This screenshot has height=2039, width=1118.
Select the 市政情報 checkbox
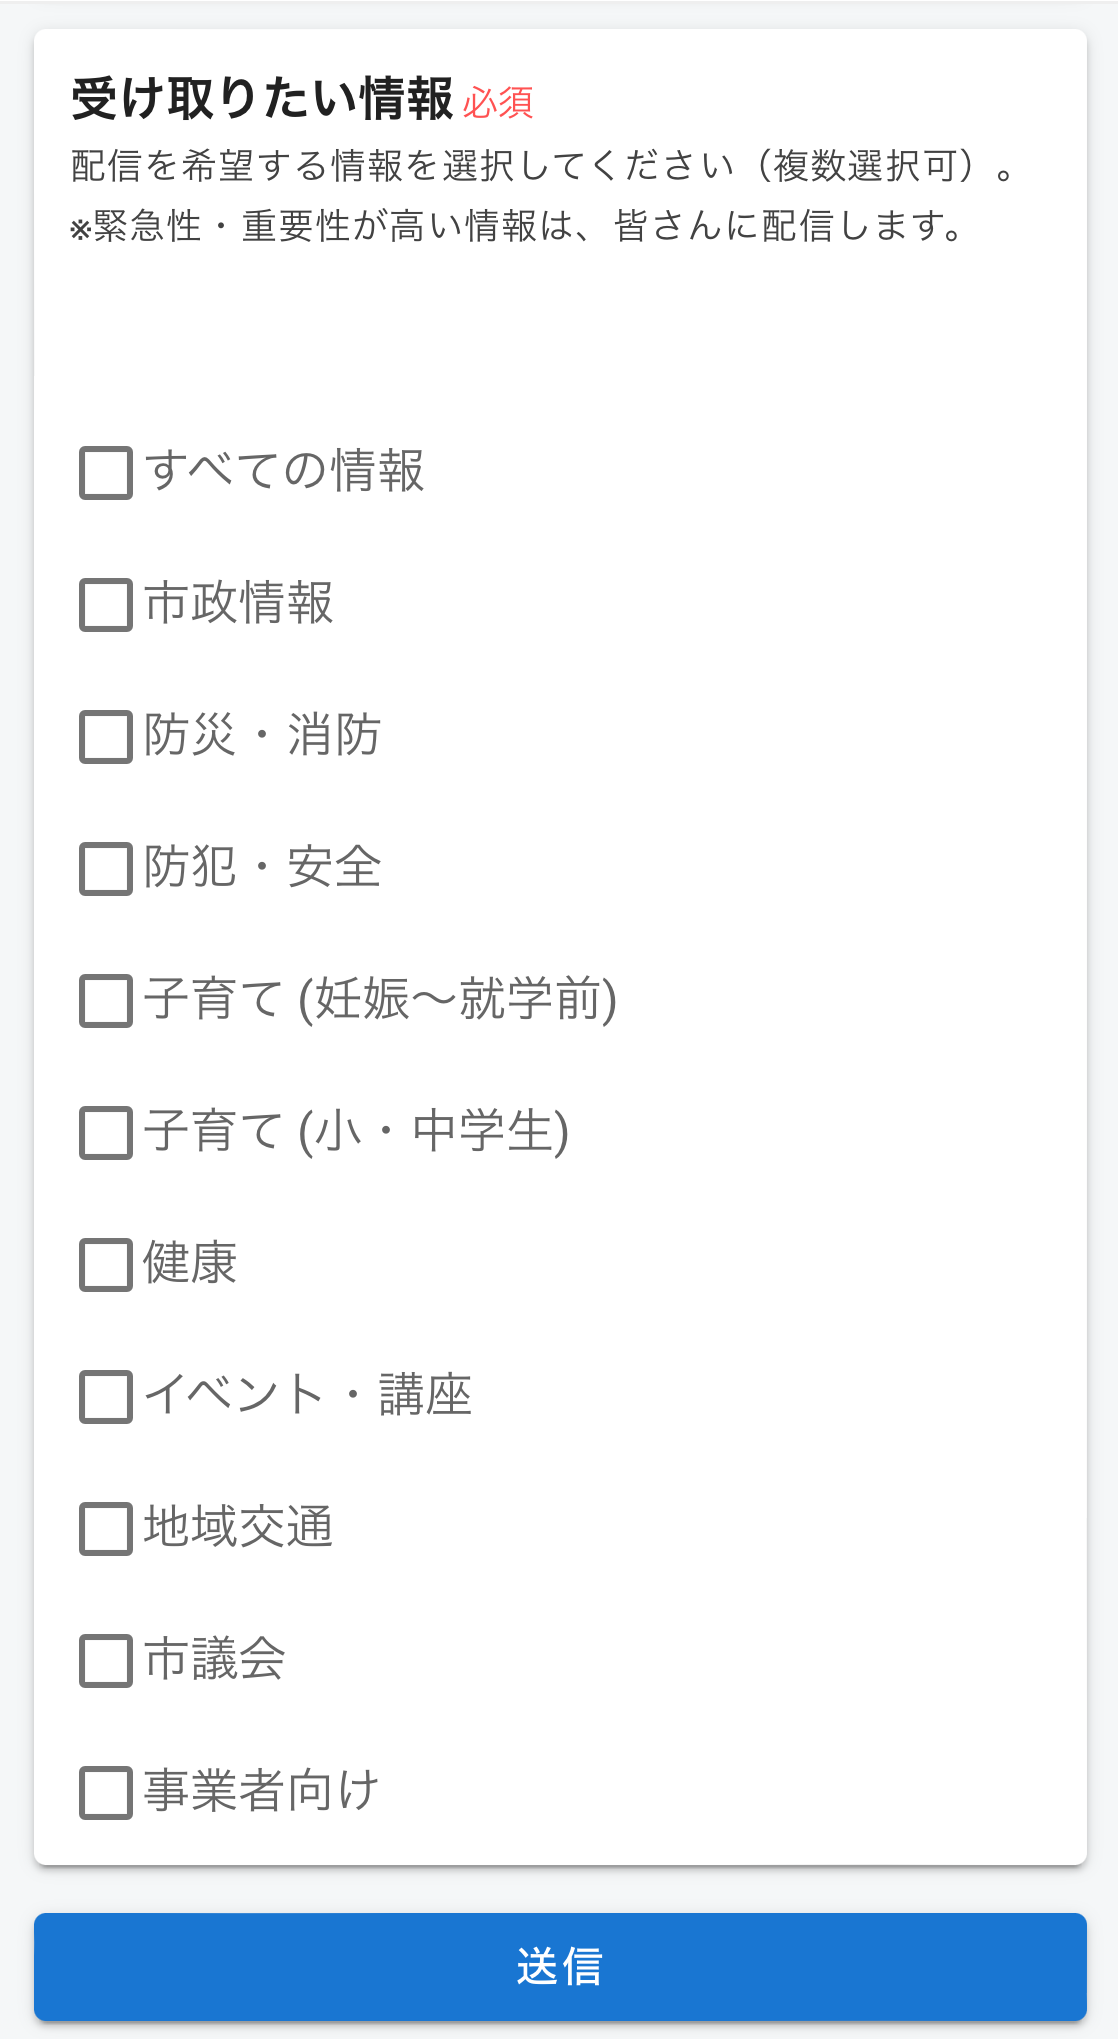pyautogui.click(x=106, y=605)
